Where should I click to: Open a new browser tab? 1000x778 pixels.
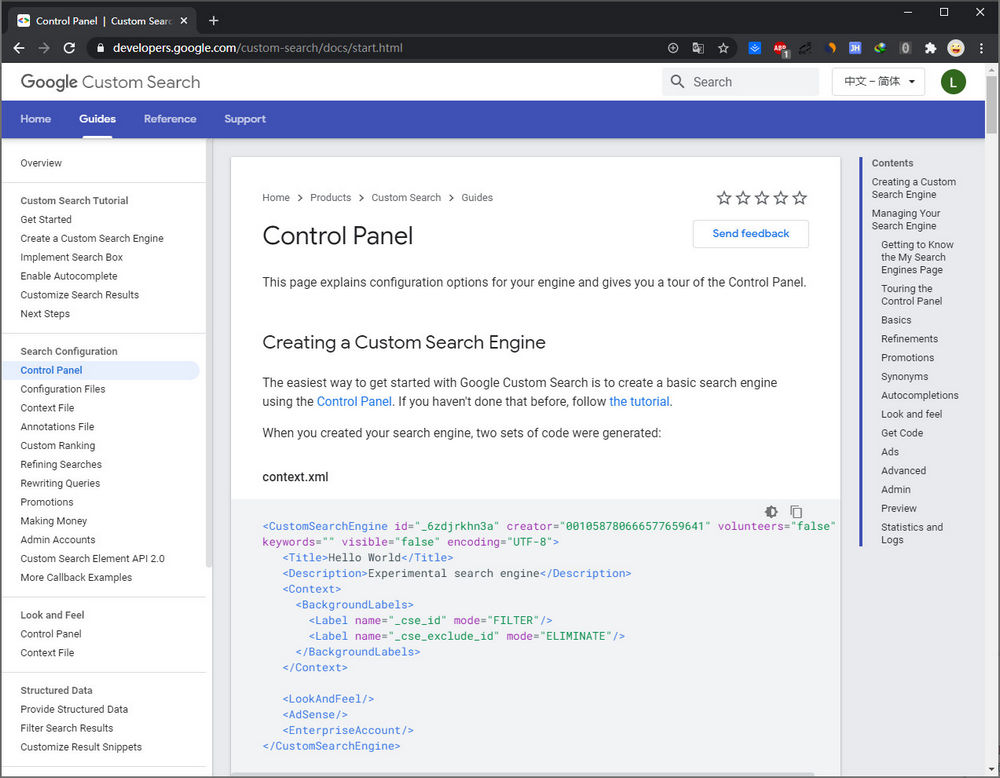point(213,20)
